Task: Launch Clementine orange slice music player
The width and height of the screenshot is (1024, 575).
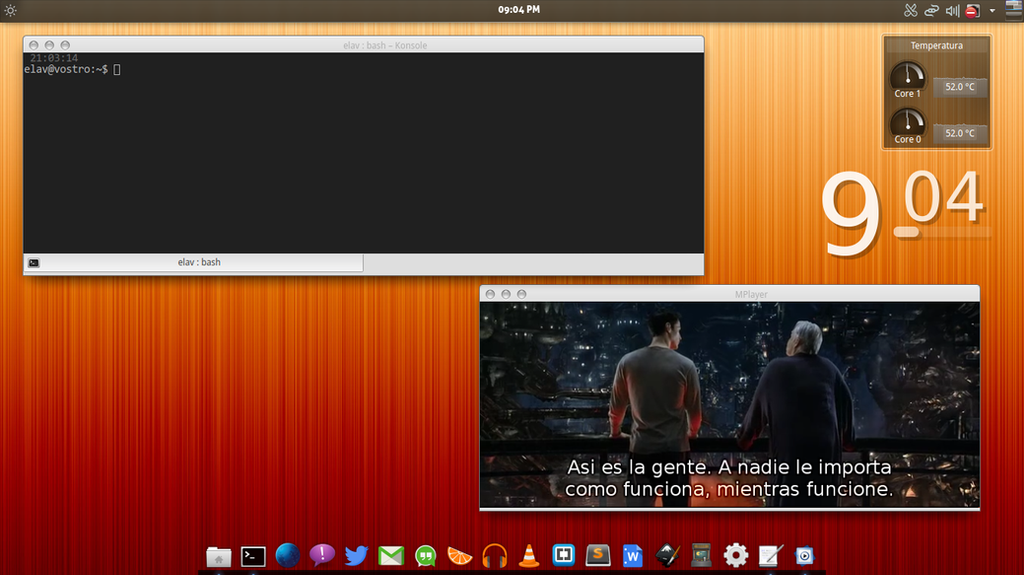Action: pyautogui.click(x=460, y=556)
